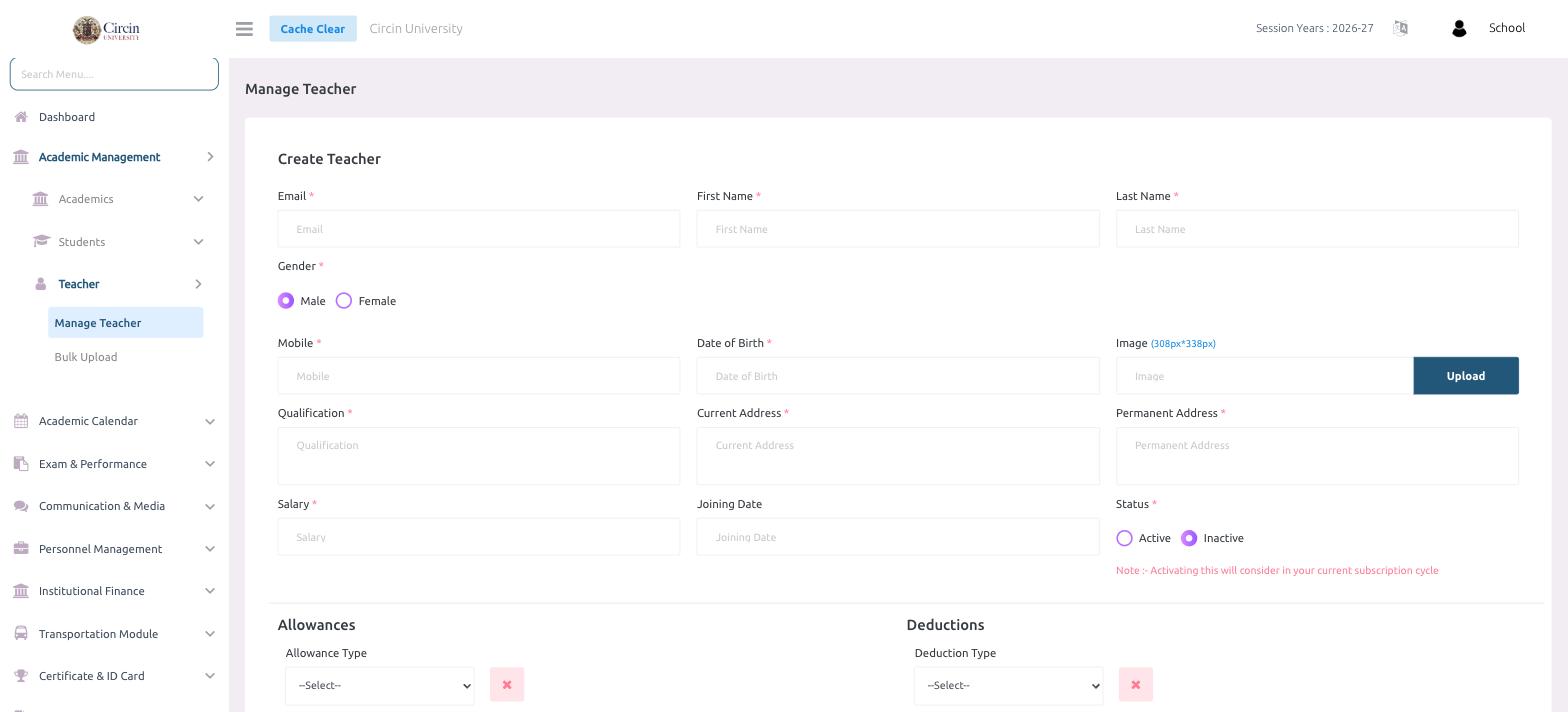Set status to Active
The width and height of the screenshot is (1568, 712).
tap(1124, 538)
